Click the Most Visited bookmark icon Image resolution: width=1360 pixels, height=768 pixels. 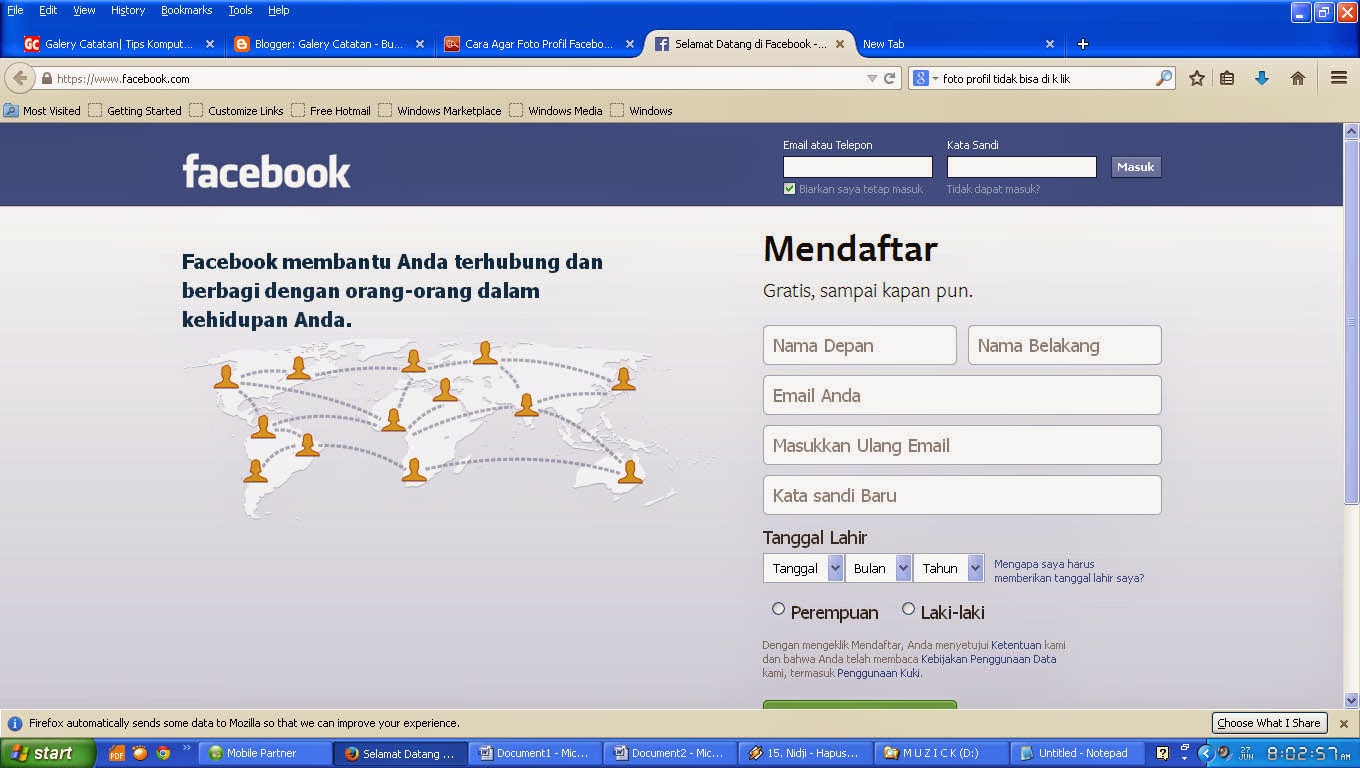pyautogui.click(x=11, y=111)
